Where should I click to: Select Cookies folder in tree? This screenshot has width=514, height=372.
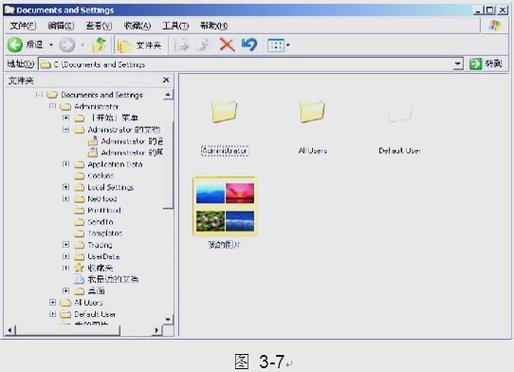coord(100,176)
